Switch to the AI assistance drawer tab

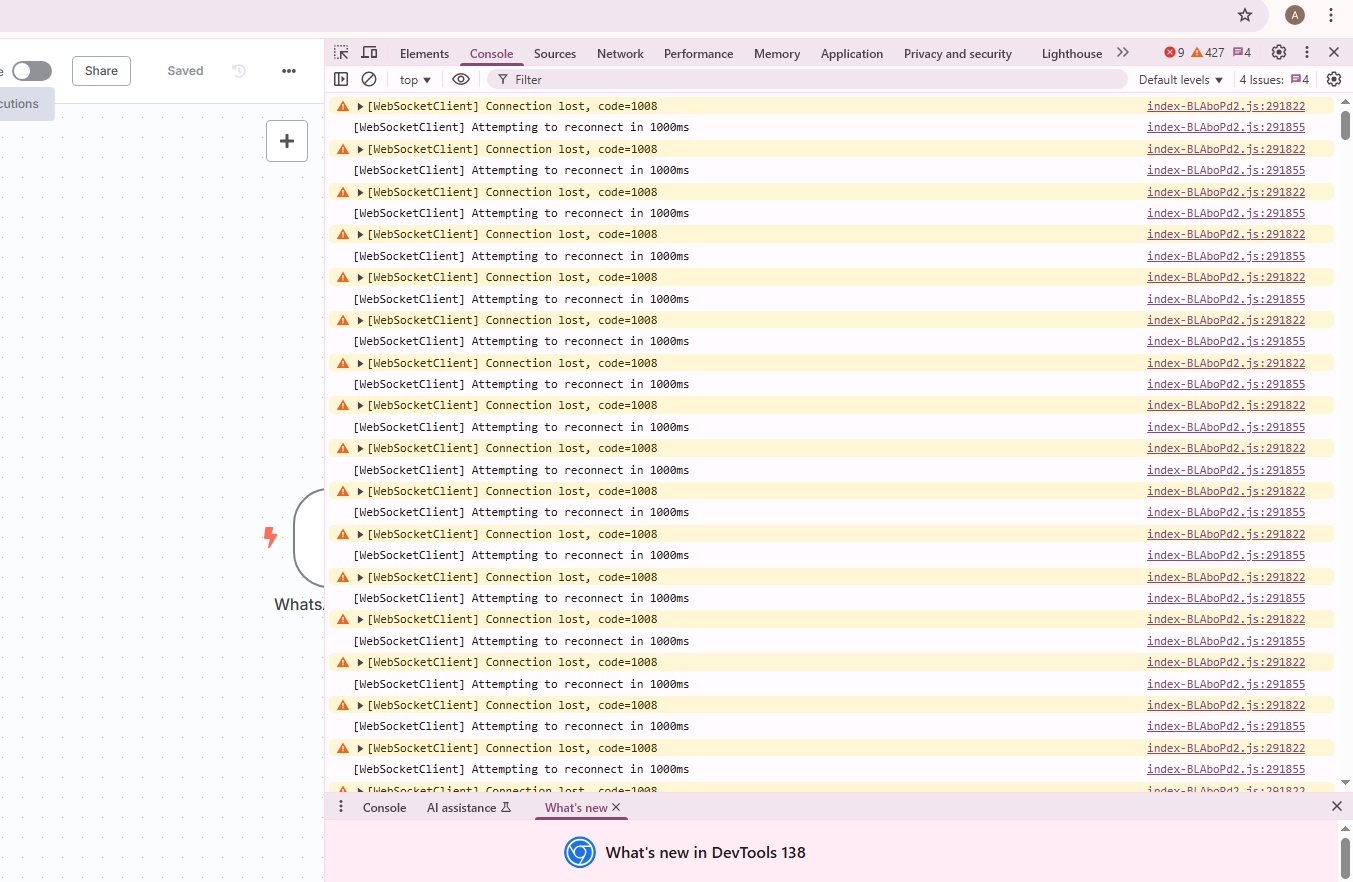coord(469,808)
